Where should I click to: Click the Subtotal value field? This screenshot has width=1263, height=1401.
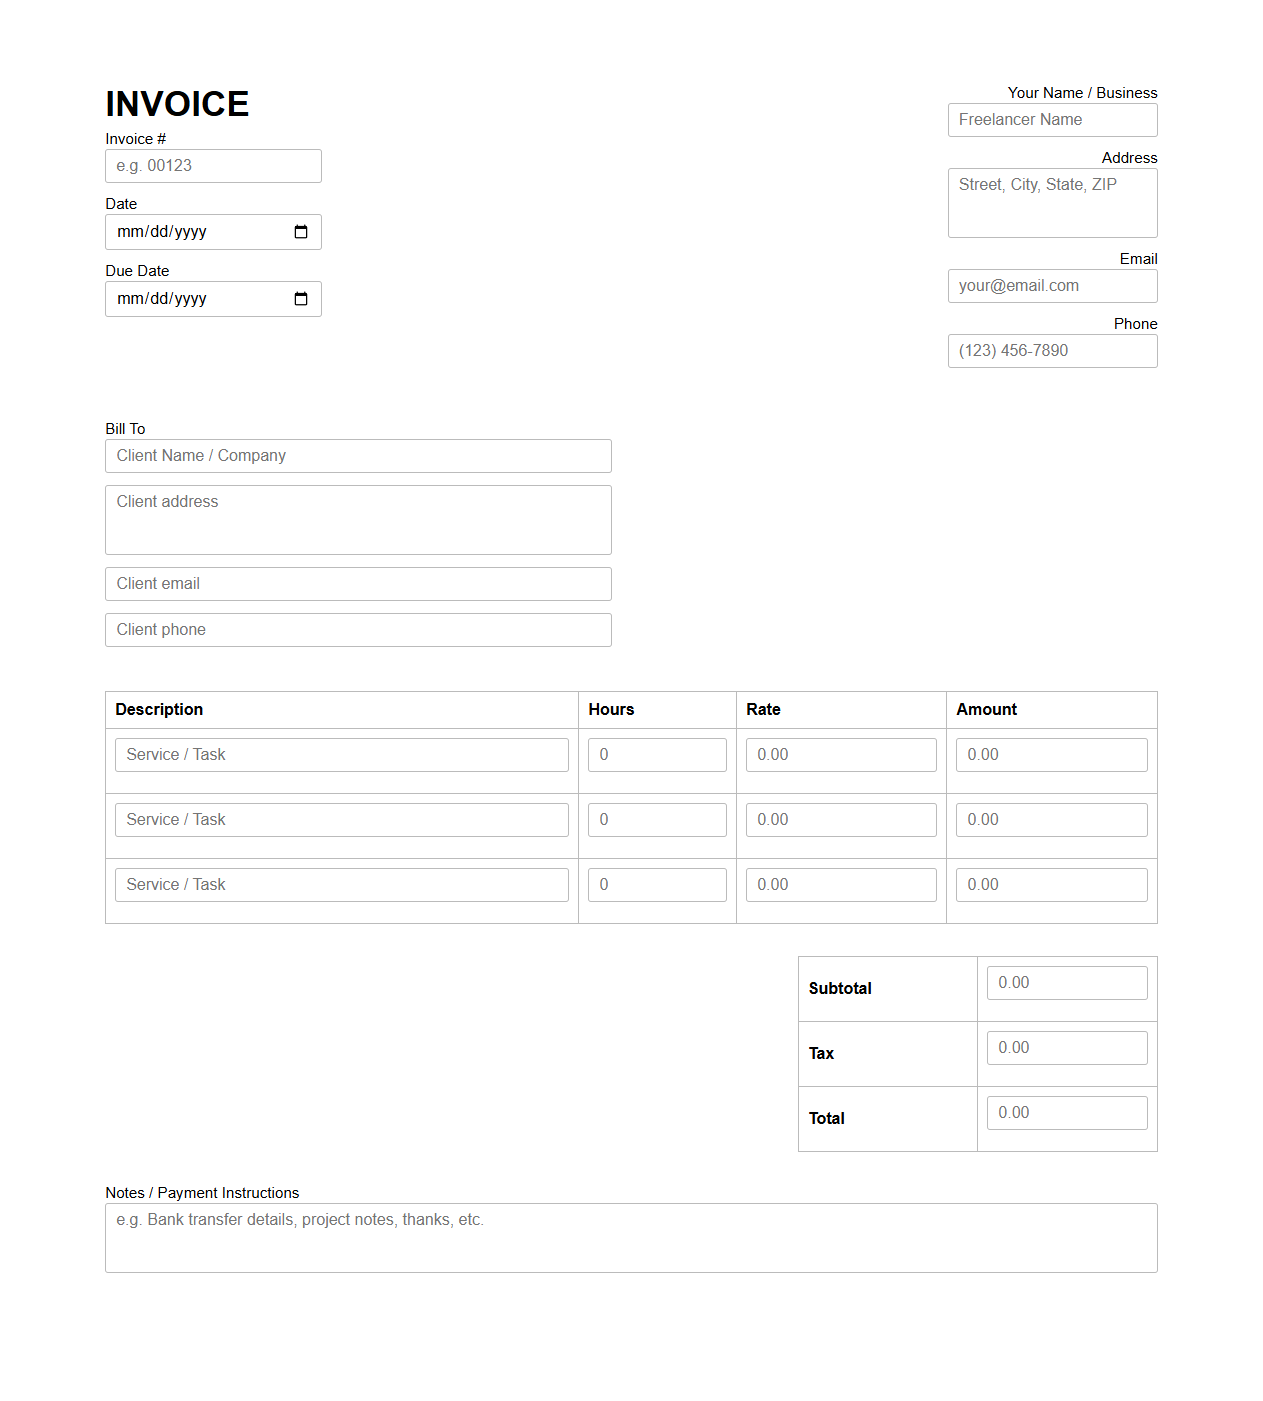tap(1066, 982)
